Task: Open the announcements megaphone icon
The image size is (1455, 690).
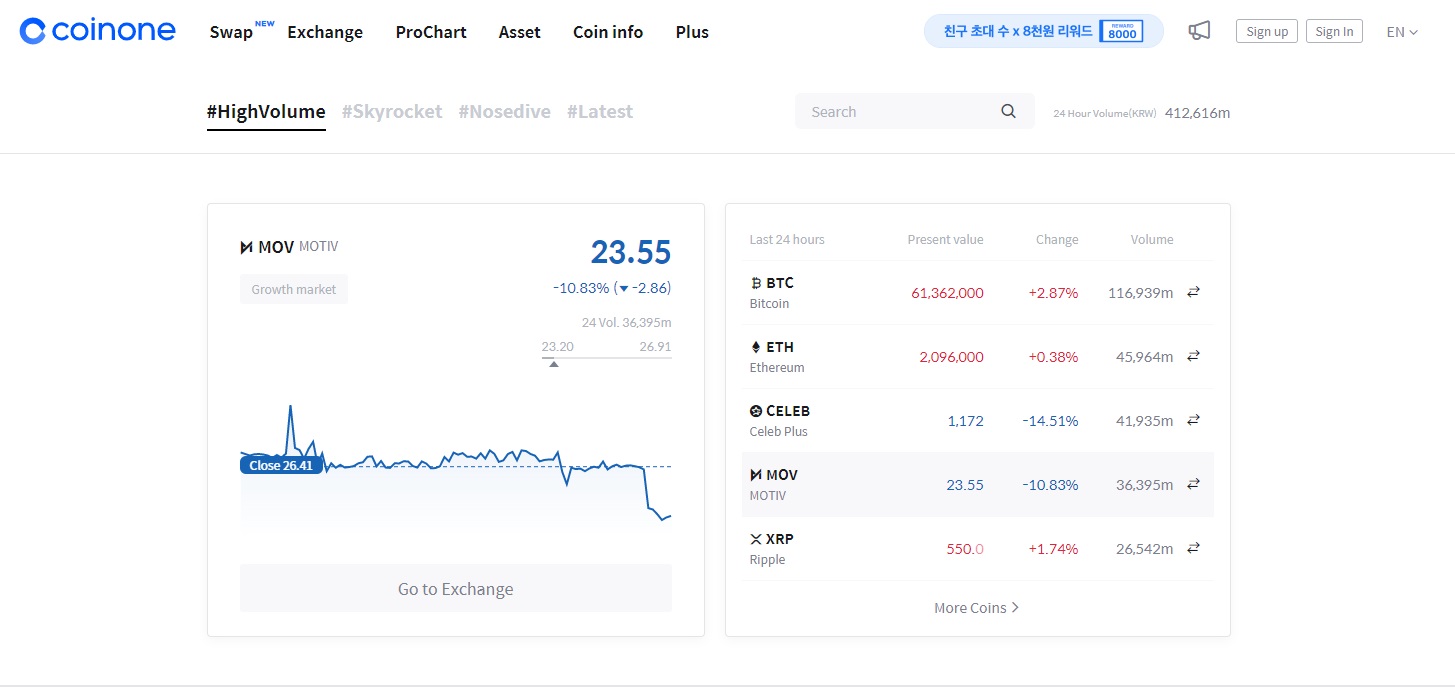Action: click(1199, 31)
